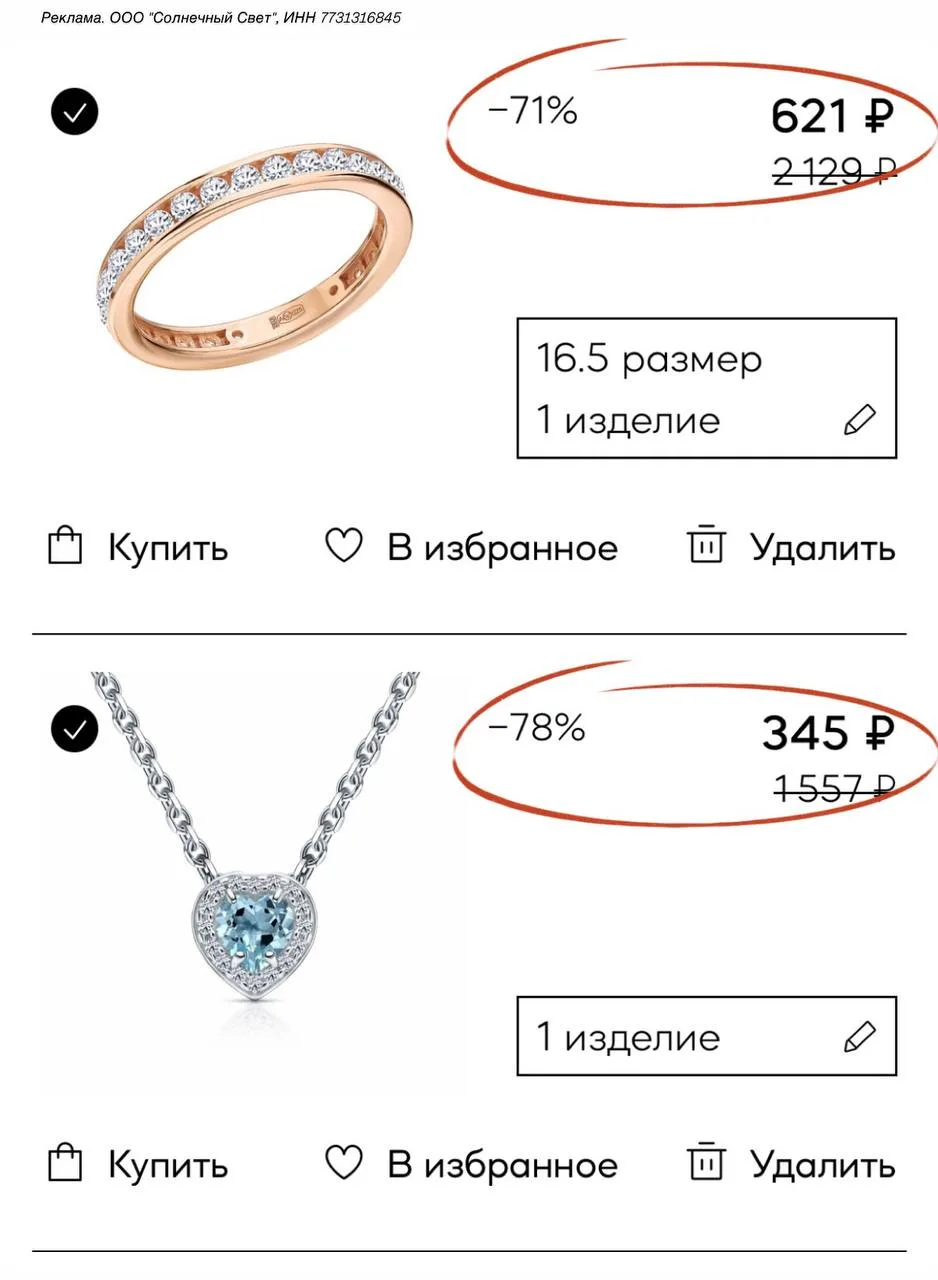The width and height of the screenshot is (938, 1280).
Task: Click the heart icon for the ring
Action: [344, 546]
